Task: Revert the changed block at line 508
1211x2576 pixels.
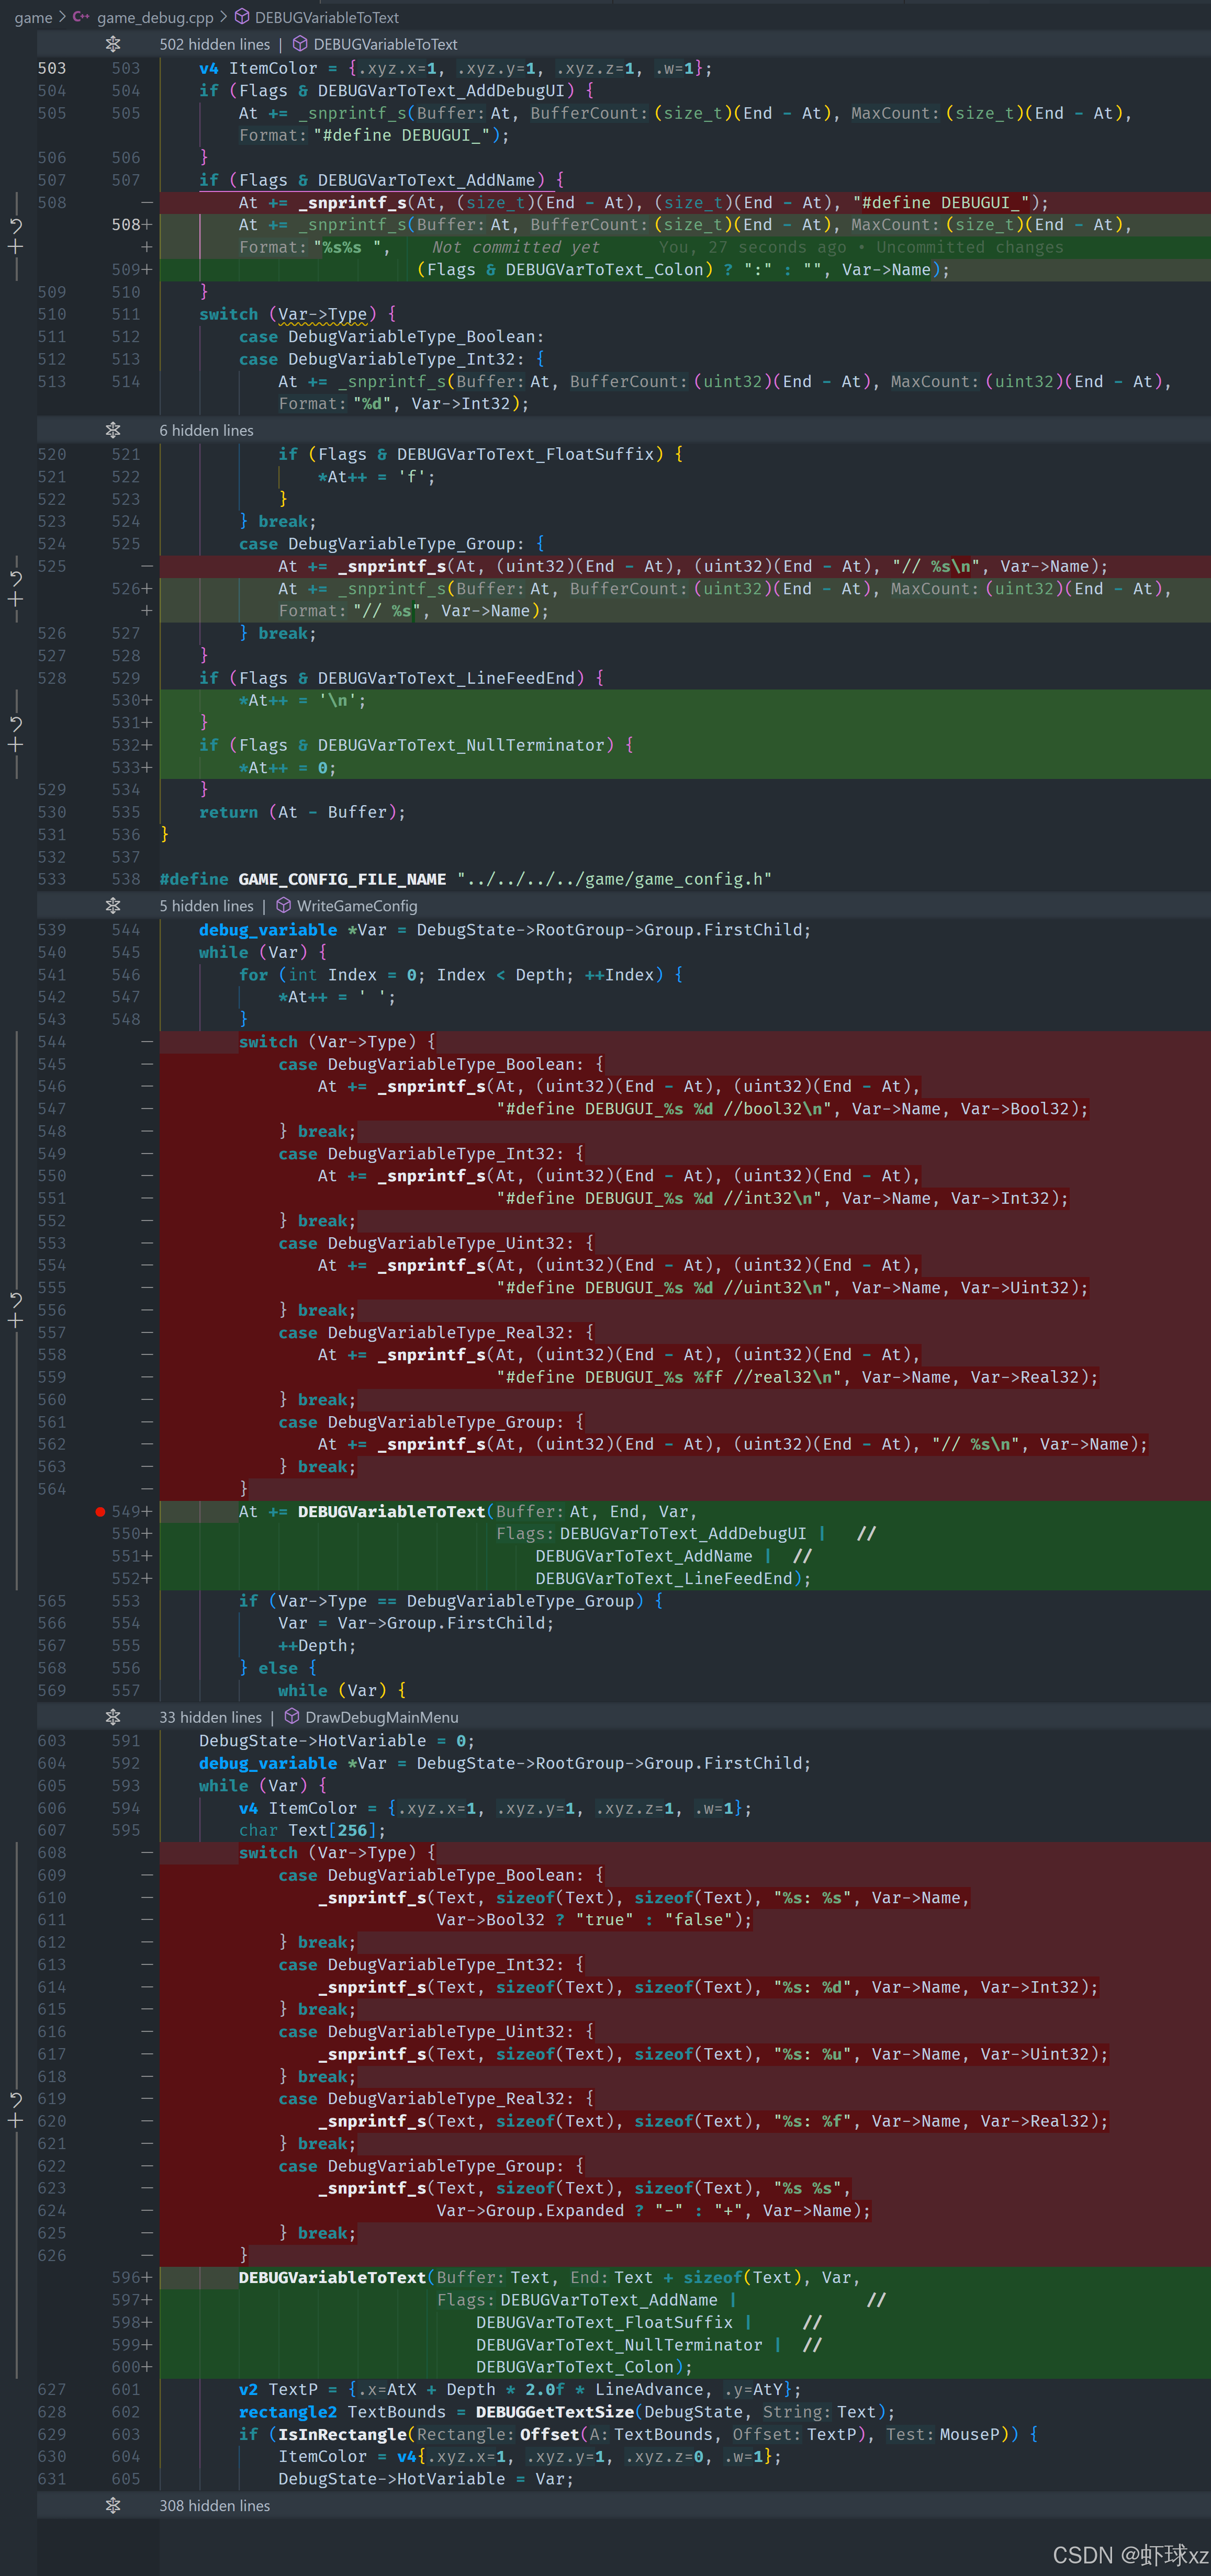Action: pyautogui.click(x=16, y=225)
